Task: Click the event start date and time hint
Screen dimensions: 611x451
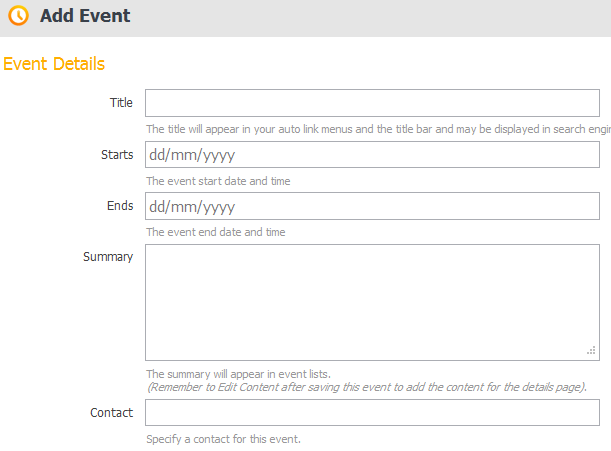Action: point(218,181)
